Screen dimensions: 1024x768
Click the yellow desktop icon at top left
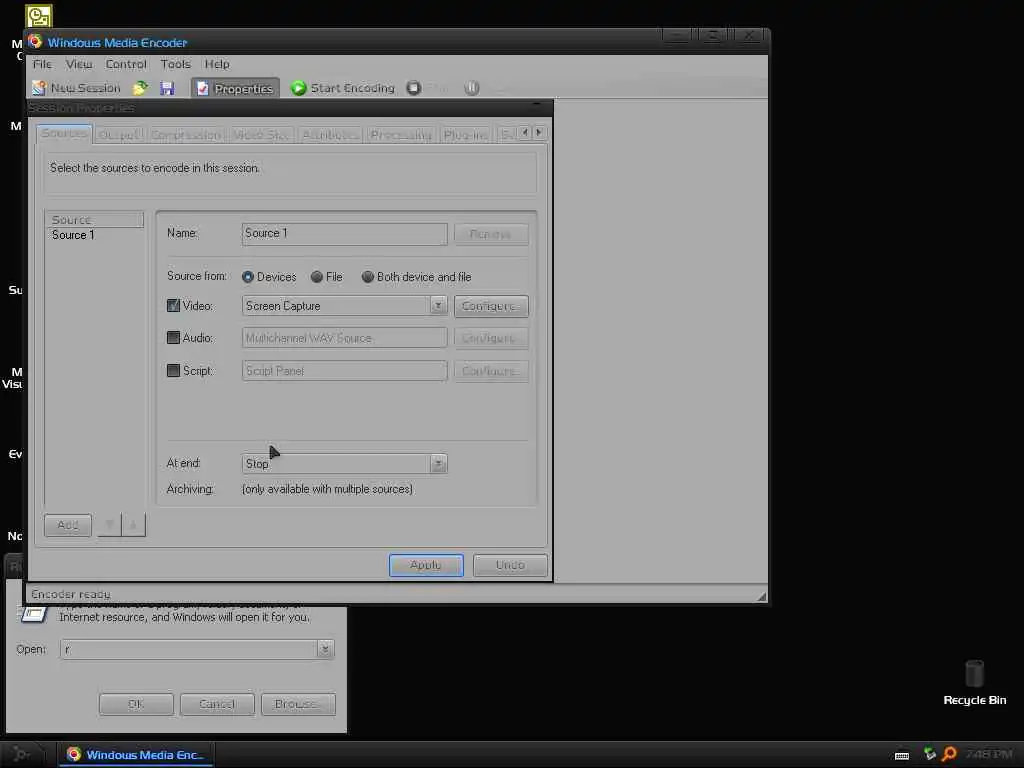[39, 16]
